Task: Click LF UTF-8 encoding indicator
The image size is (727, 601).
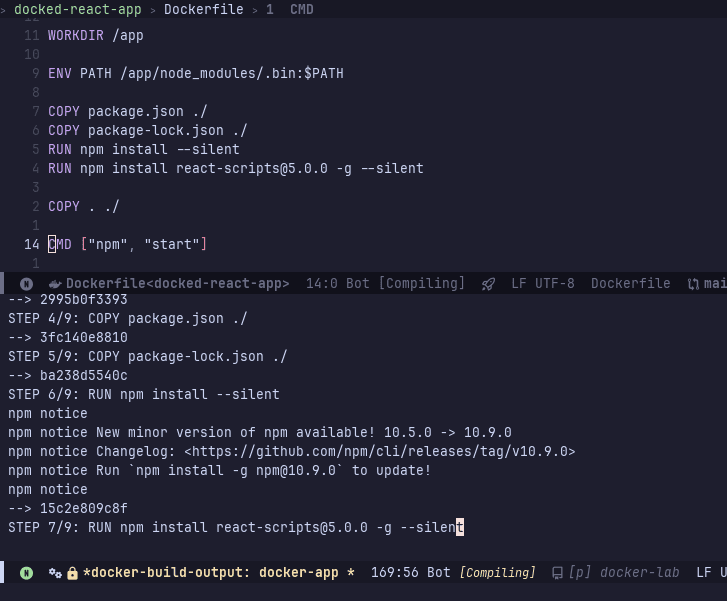Action: click(542, 284)
